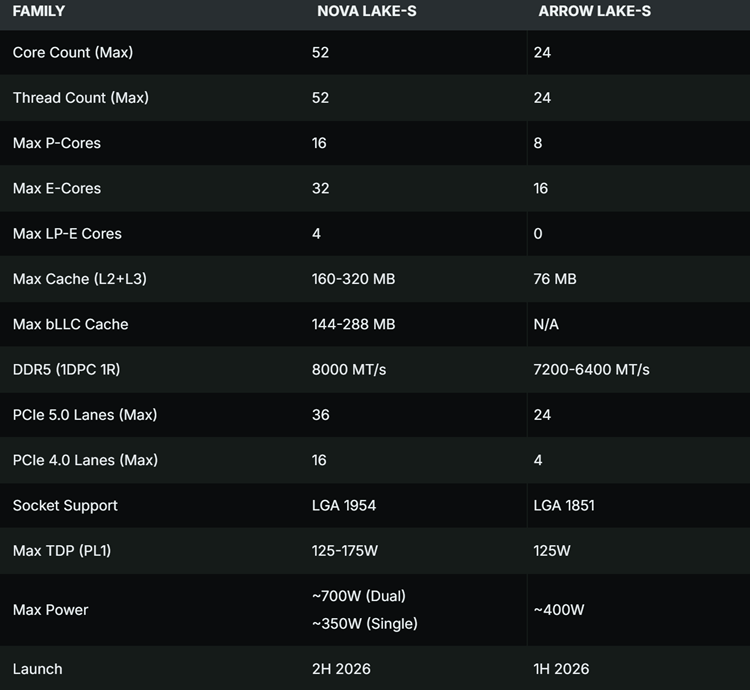
Task: Click the FAMILY column header
Action: pos(38,12)
